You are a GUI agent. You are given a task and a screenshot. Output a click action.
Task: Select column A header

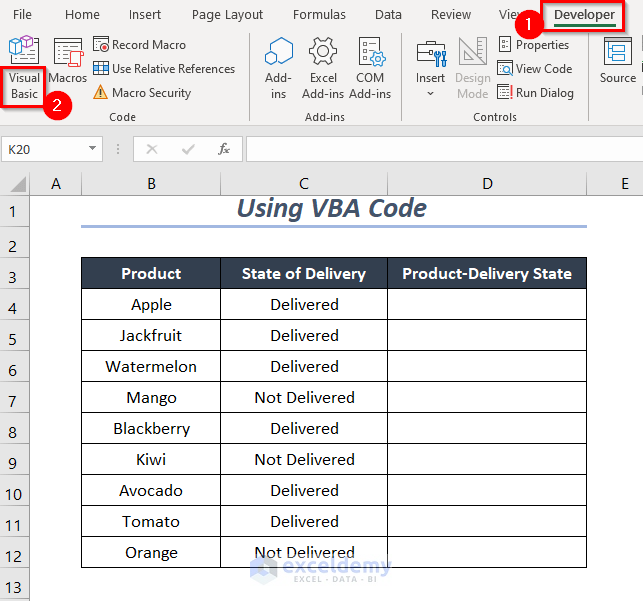coord(56,184)
